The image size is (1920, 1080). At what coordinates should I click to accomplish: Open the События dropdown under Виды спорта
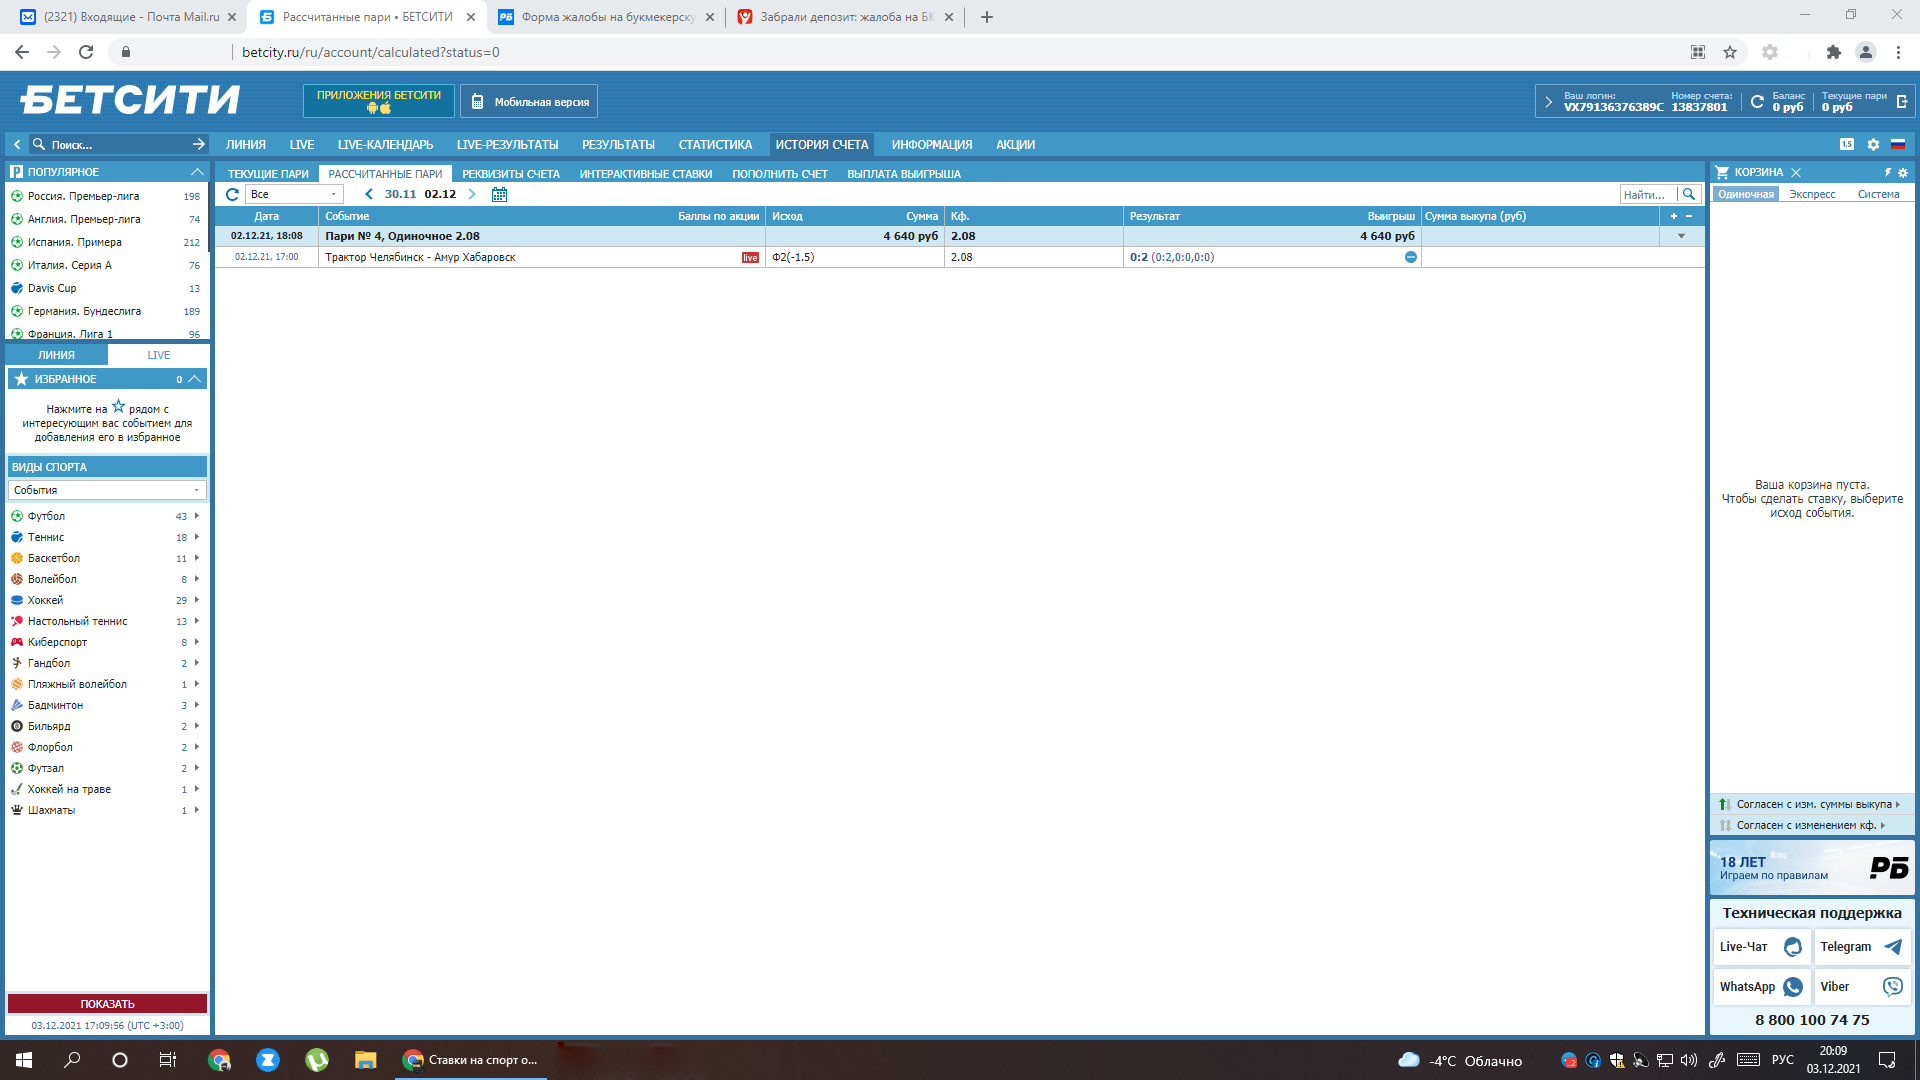point(106,490)
